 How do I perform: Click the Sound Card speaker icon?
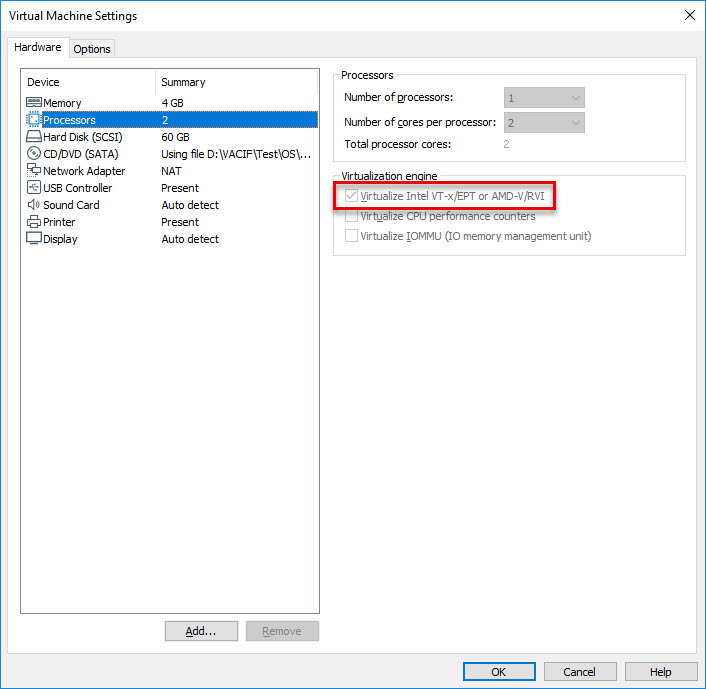point(34,204)
